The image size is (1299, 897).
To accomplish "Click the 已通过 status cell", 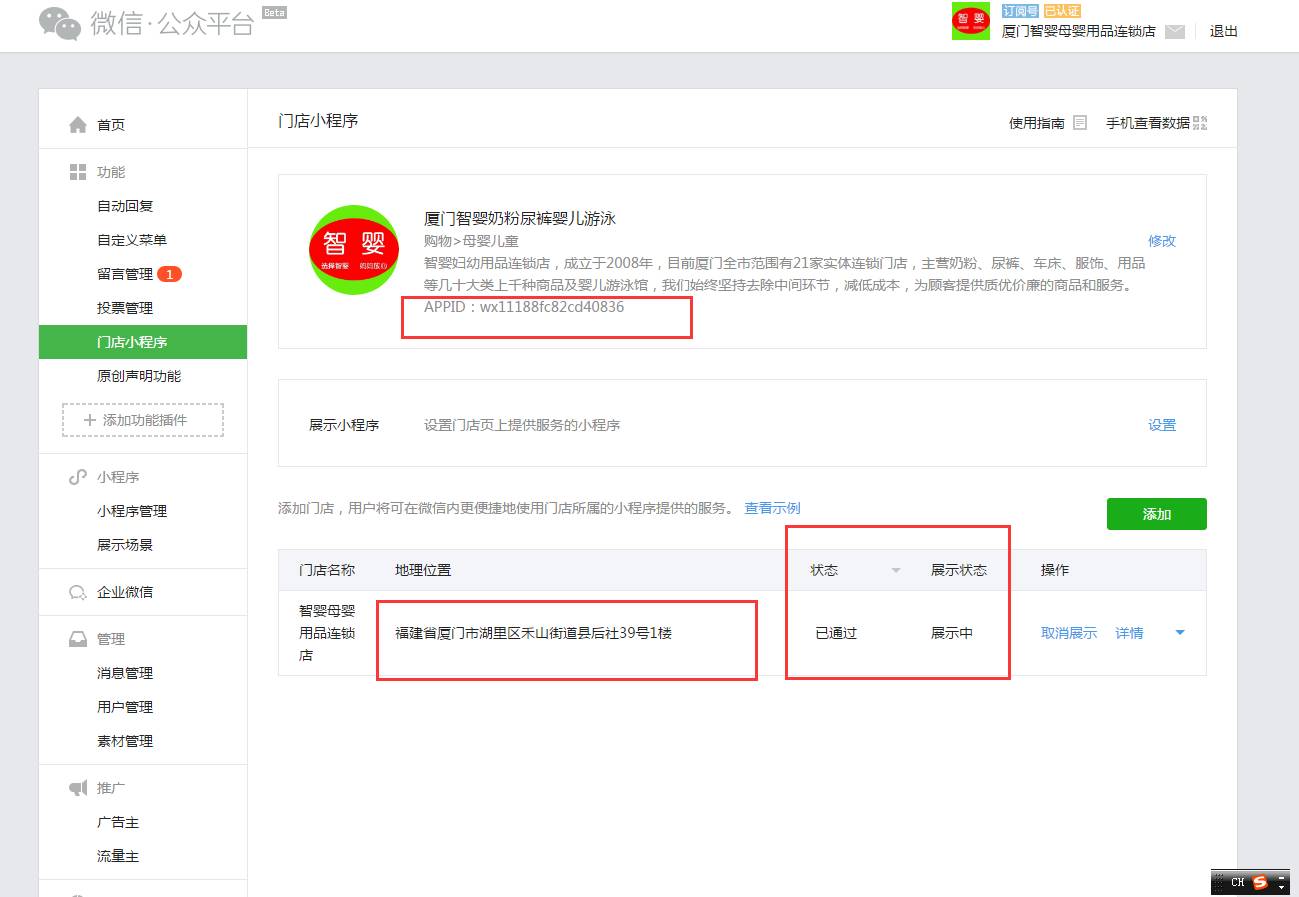I will pyautogui.click(x=836, y=633).
